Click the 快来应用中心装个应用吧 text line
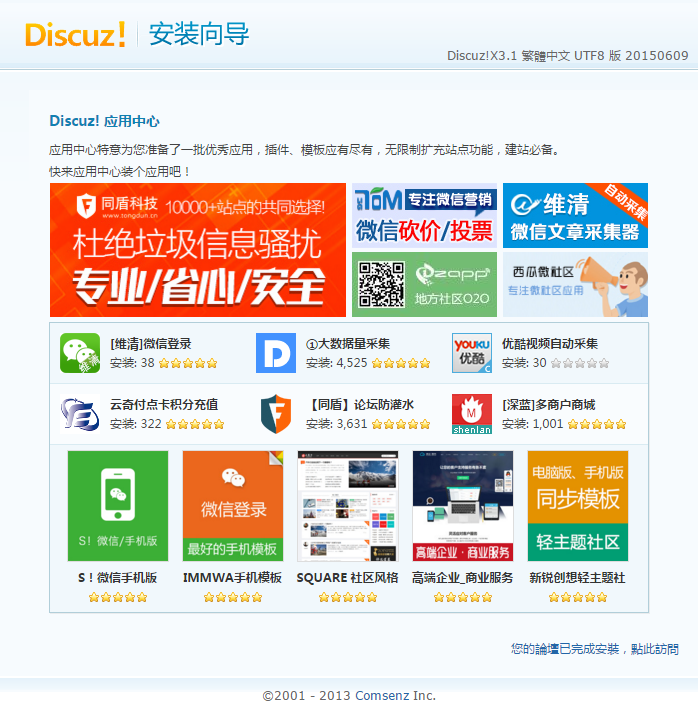The width and height of the screenshot is (698, 714). pos(119,172)
